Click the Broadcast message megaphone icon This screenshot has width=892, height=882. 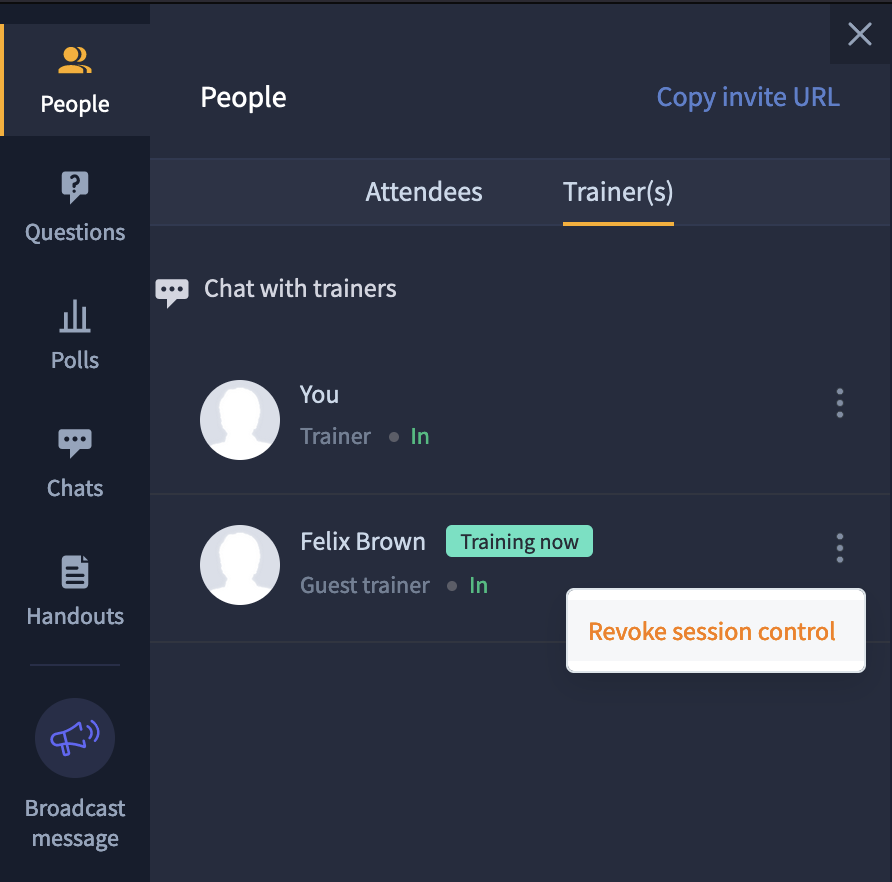(x=75, y=738)
